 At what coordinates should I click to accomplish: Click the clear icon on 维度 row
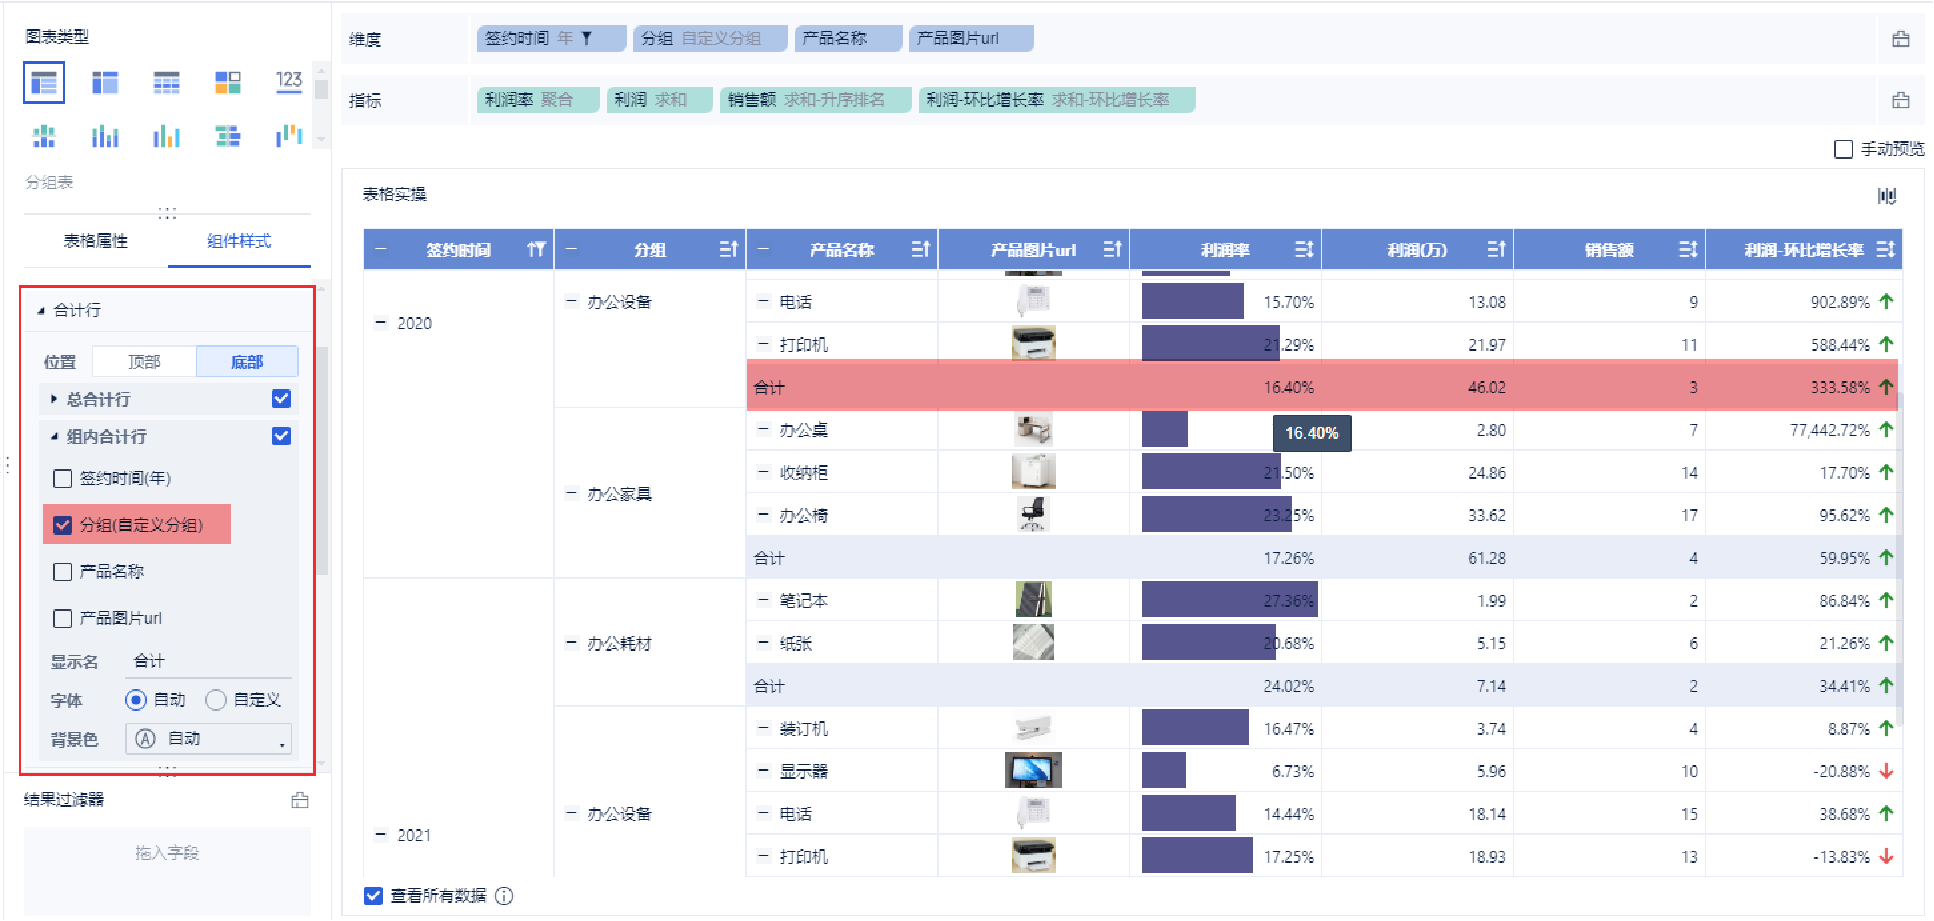coord(1900,39)
